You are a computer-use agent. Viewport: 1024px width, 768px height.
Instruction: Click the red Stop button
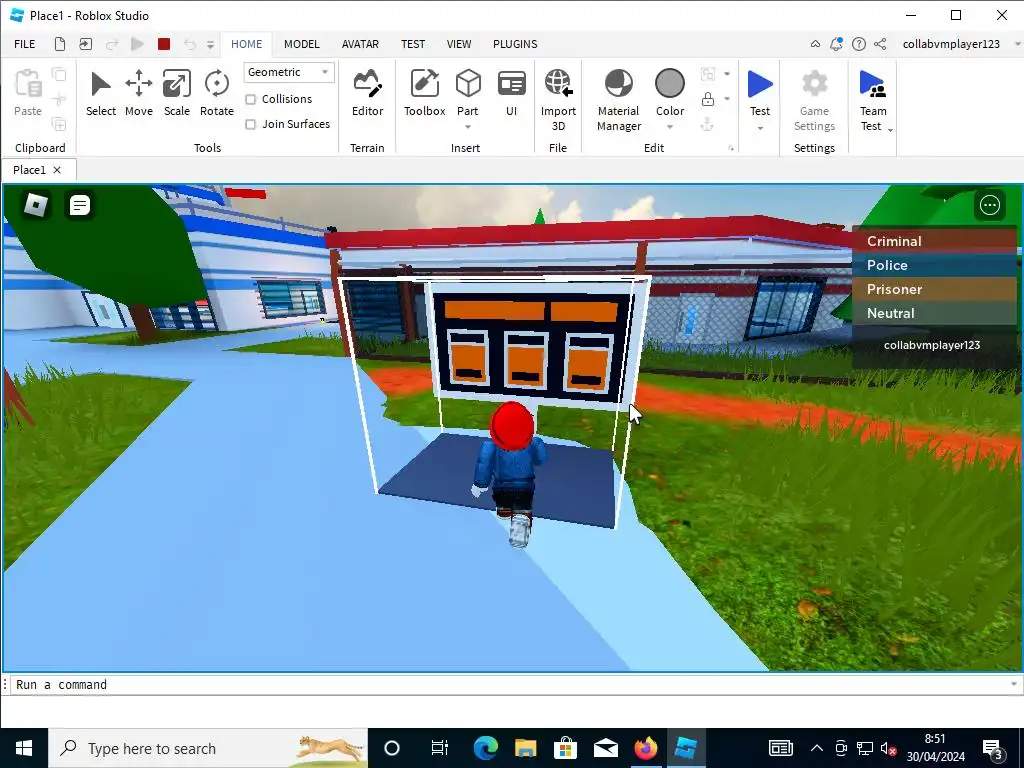point(164,44)
